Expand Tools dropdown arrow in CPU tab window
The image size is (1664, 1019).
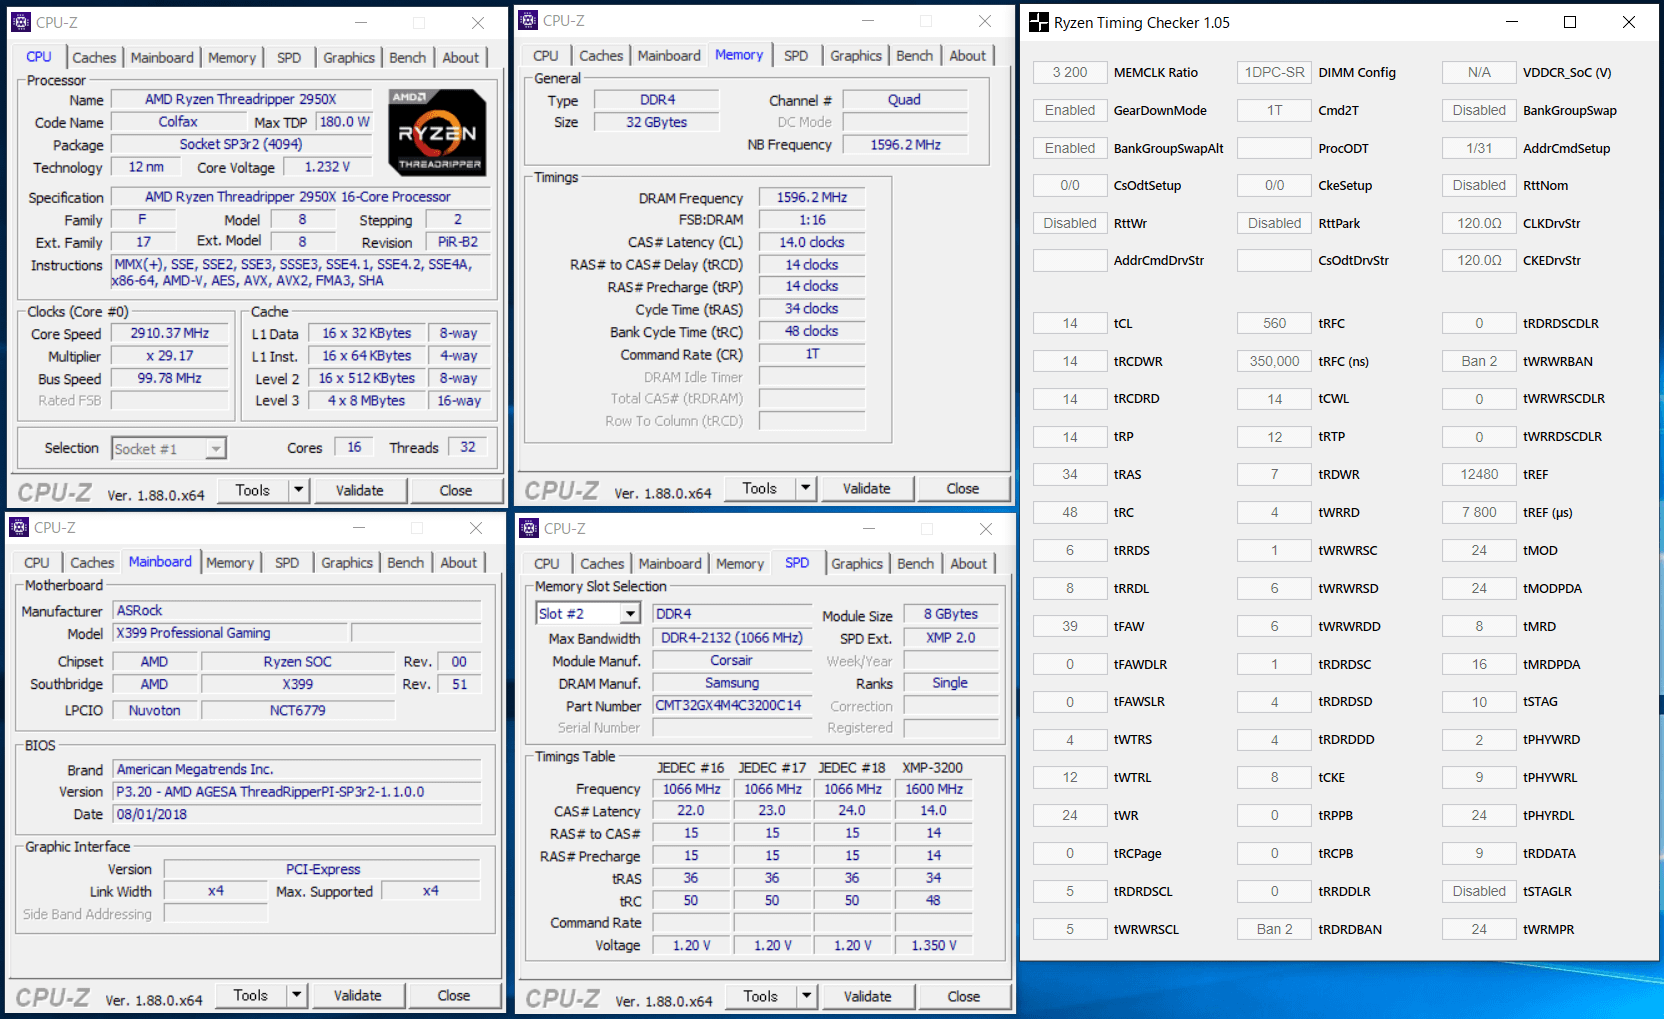(x=298, y=490)
